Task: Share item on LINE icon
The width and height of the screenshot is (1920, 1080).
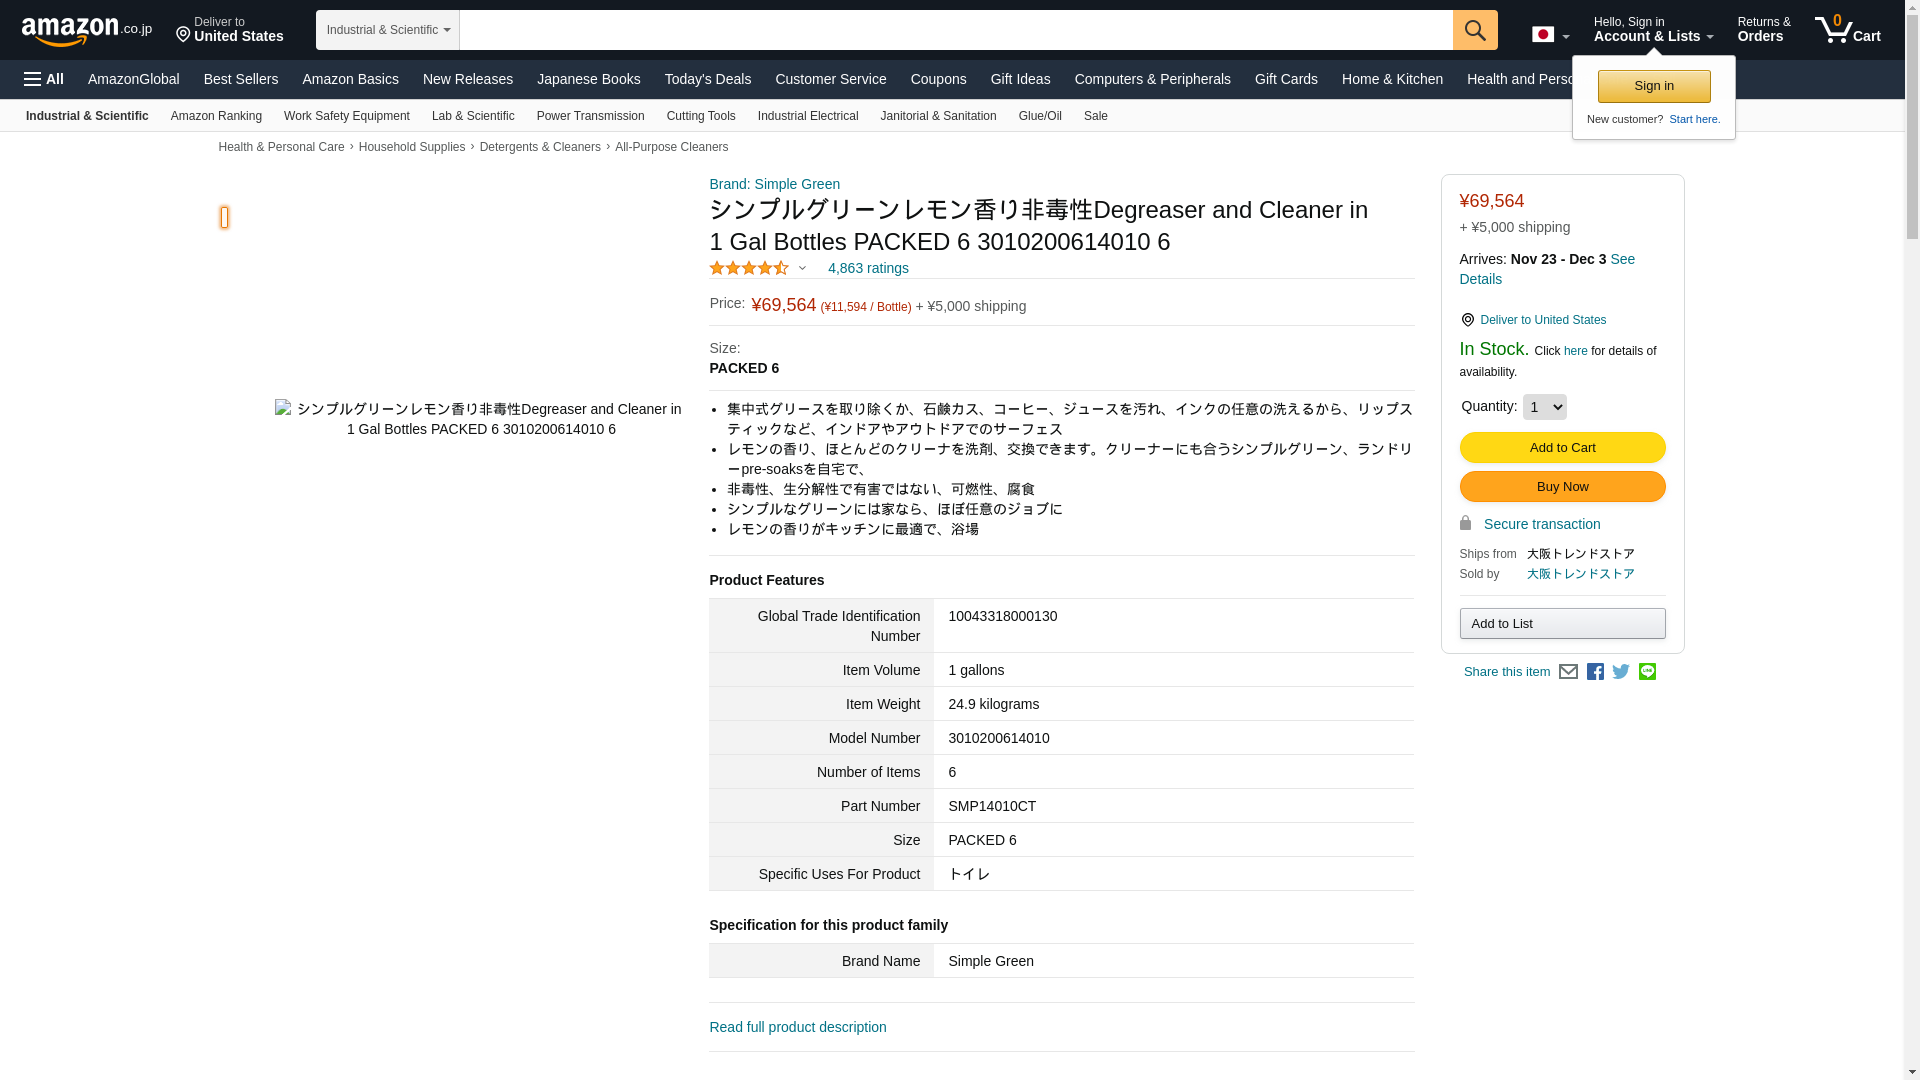Action: click(1647, 672)
